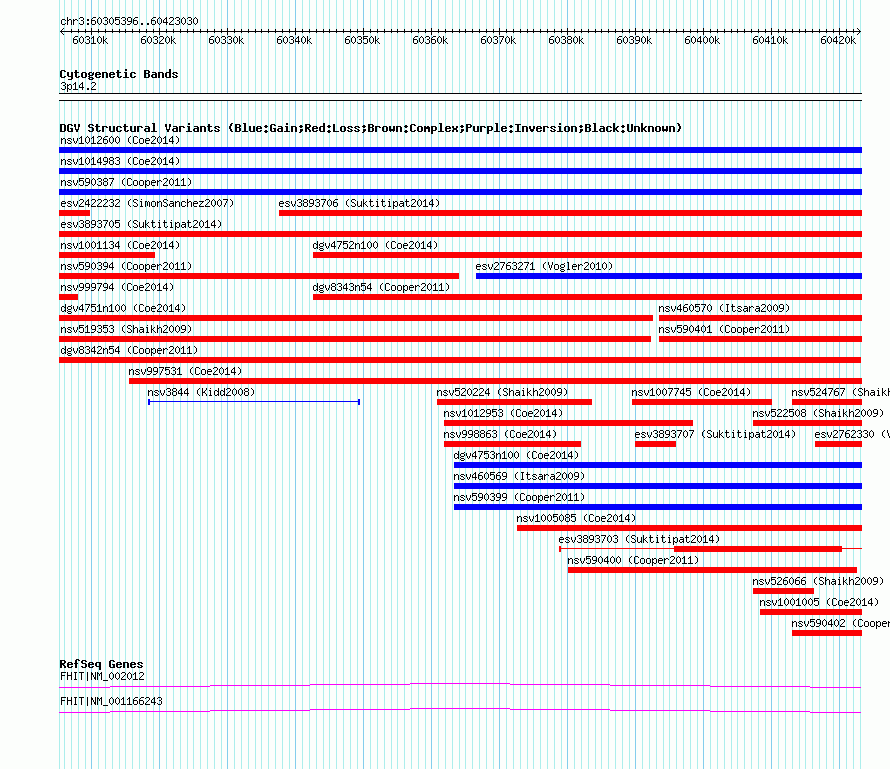Image resolution: width=890 pixels, height=769 pixels.
Task: Open nsv1001005 (Coe2014) label
Action: (819, 602)
